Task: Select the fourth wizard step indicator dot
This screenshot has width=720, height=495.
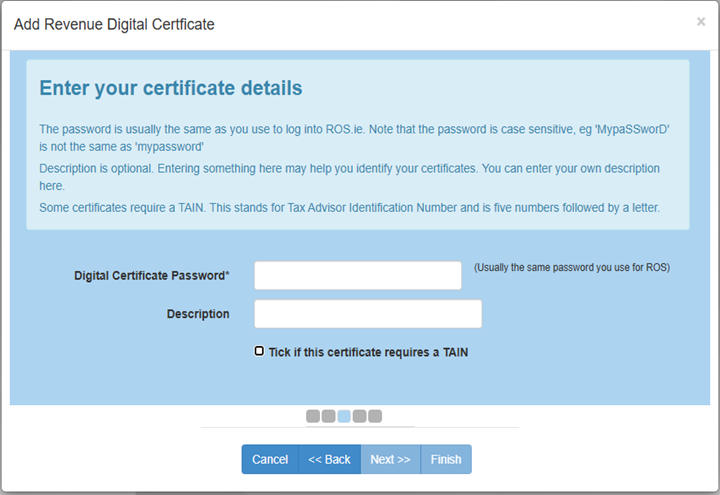Action: coord(359,416)
